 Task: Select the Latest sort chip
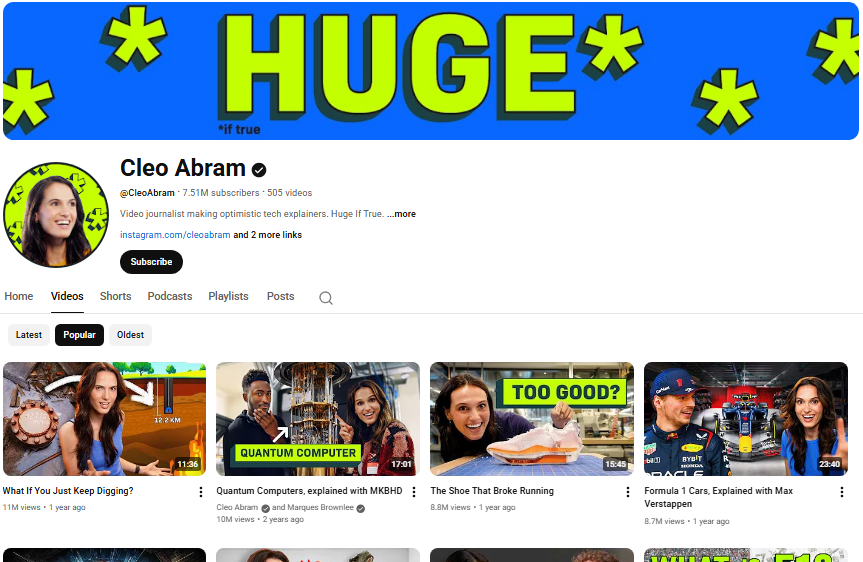tap(29, 335)
